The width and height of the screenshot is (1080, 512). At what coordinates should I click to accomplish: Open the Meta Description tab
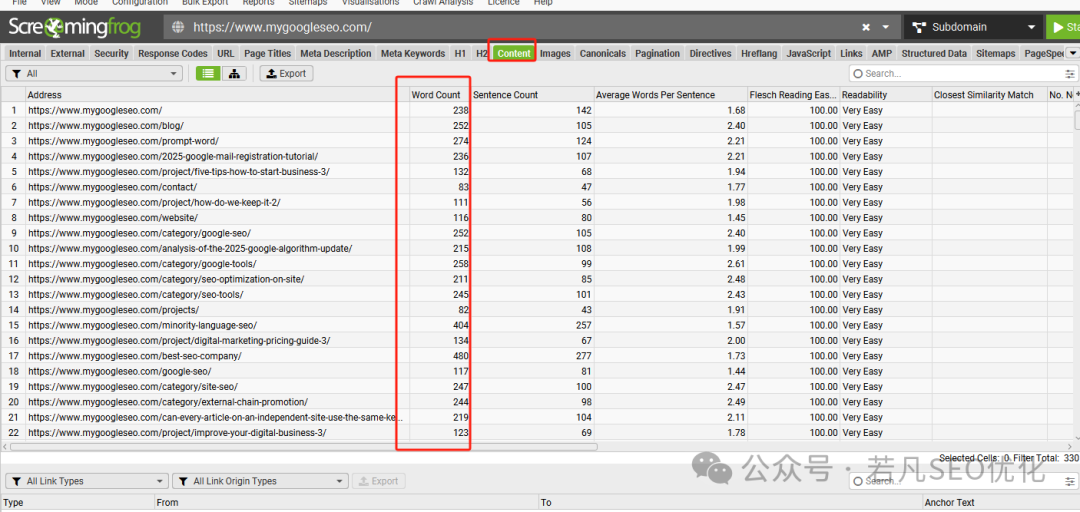click(336, 53)
